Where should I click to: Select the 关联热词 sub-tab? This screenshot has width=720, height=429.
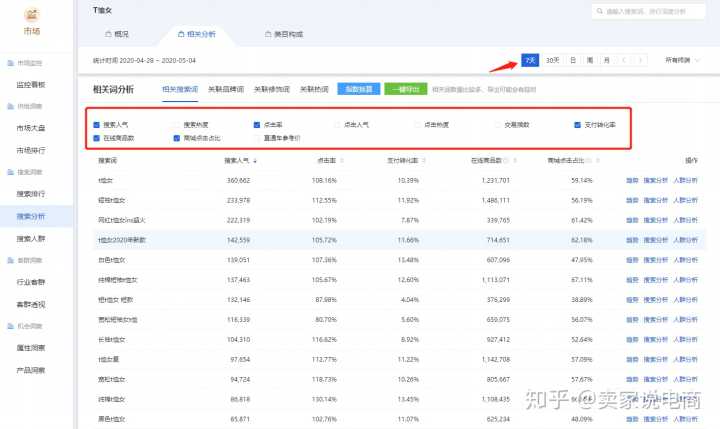click(314, 89)
